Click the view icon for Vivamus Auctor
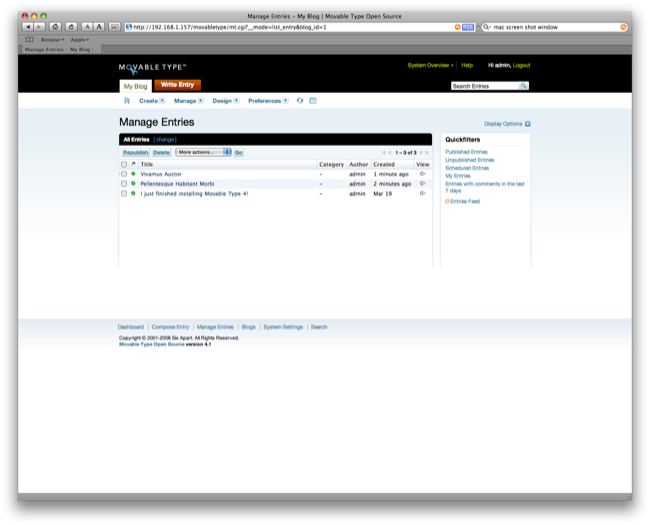The height and width of the screenshot is (525, 650). coord(422,174)
